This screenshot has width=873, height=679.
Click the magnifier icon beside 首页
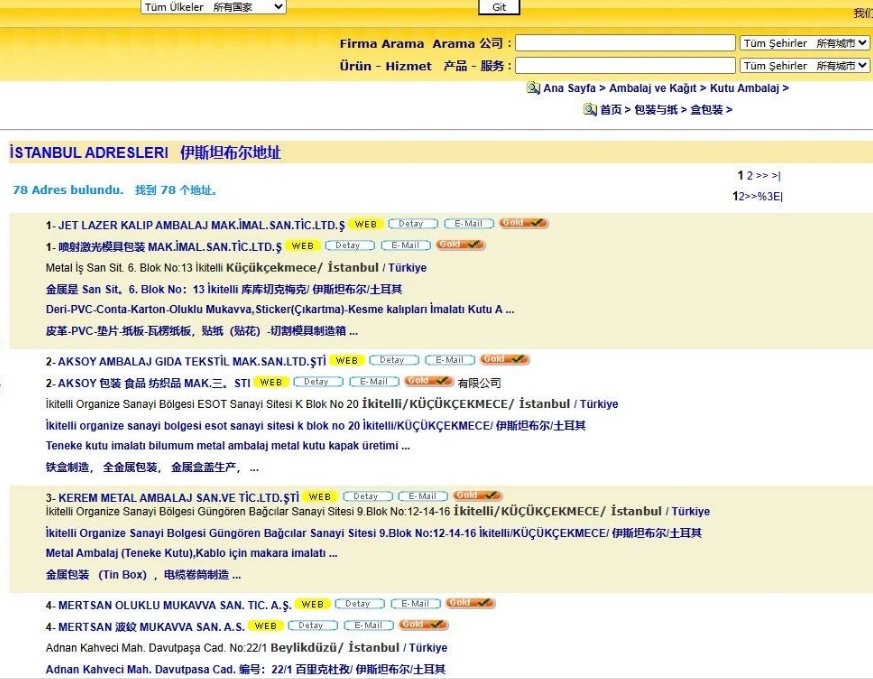point(590,110)
